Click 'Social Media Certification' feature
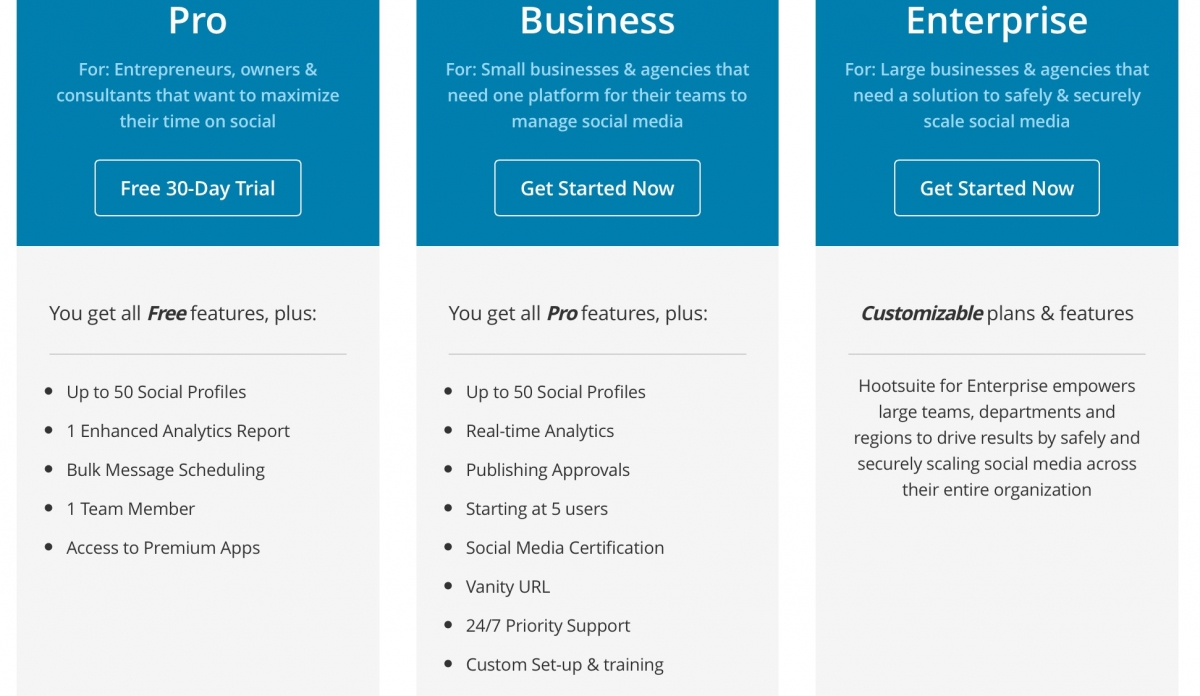 coord(565,548)
